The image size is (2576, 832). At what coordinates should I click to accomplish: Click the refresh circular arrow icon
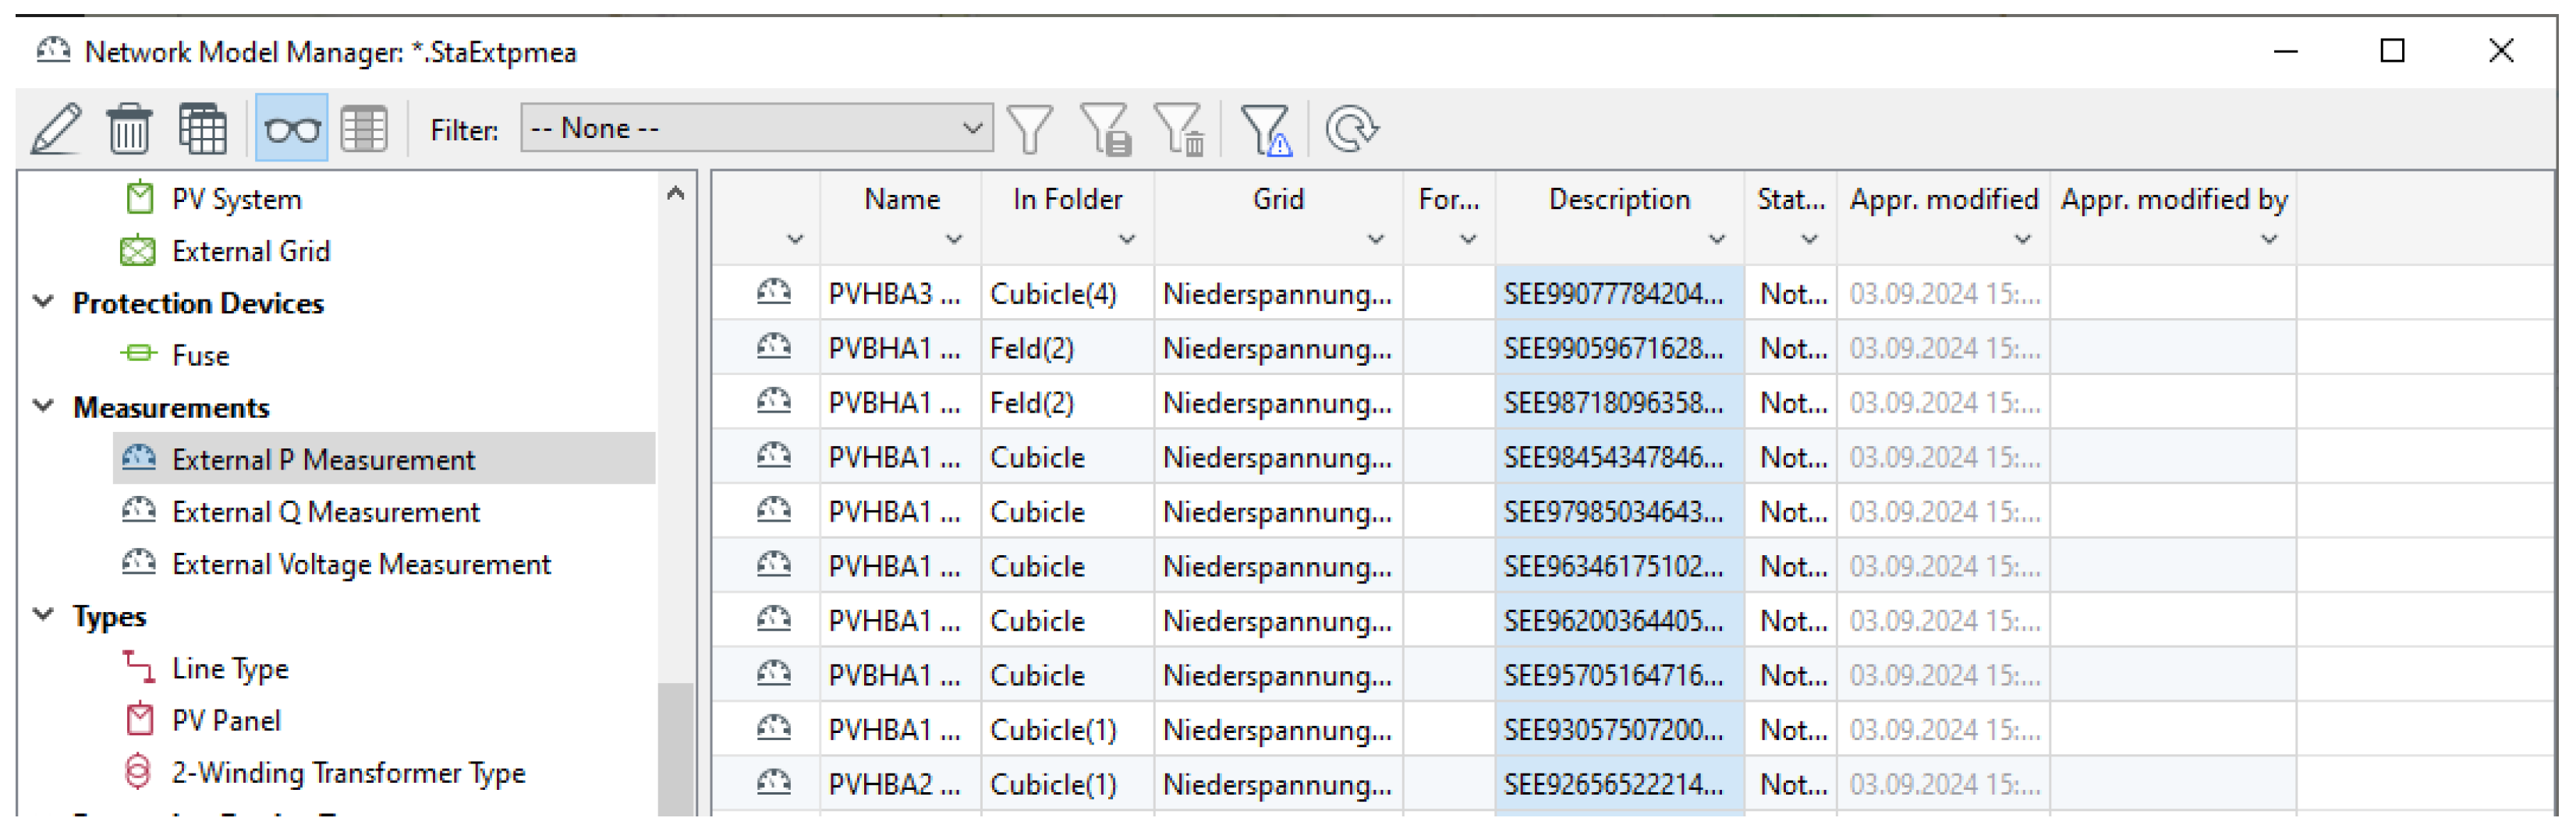click(1351, 130)
